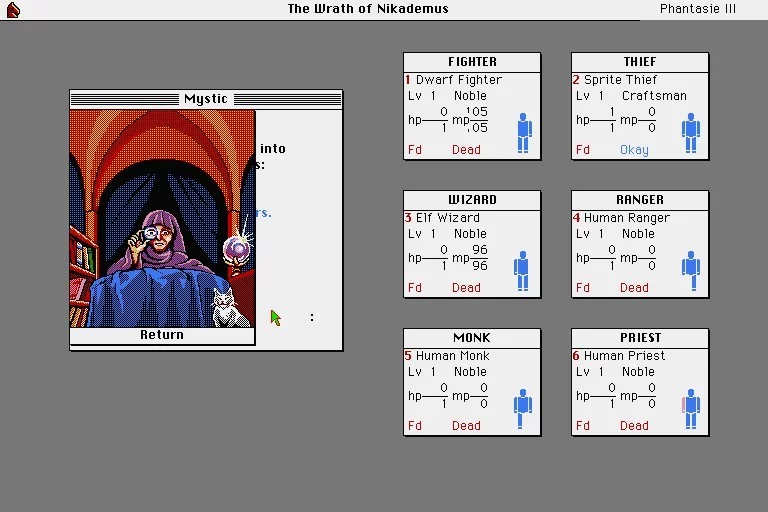
Task: Select party member 6 Human Priest name
Action: tap(624, 356)
